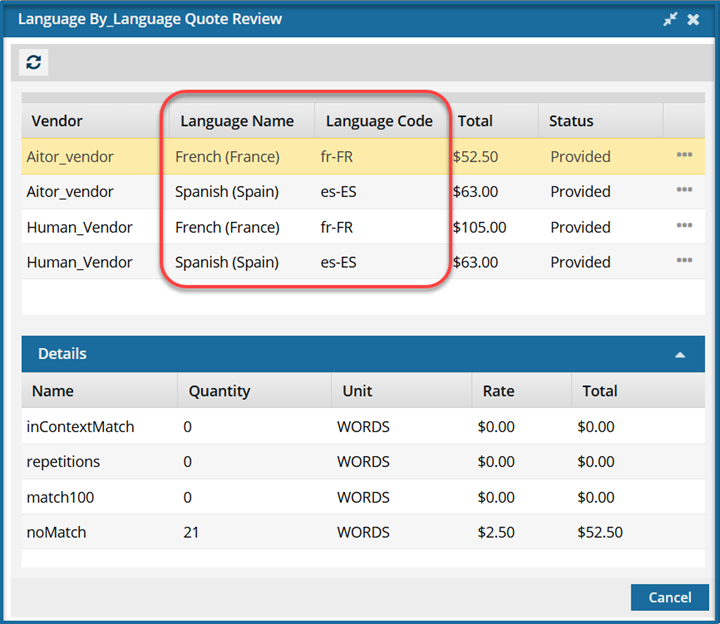Select Aitor_vendor Spanish (Spain) row
Image resolution: width=720 pixels, height=624 pixels.
(x=226, y=192)
